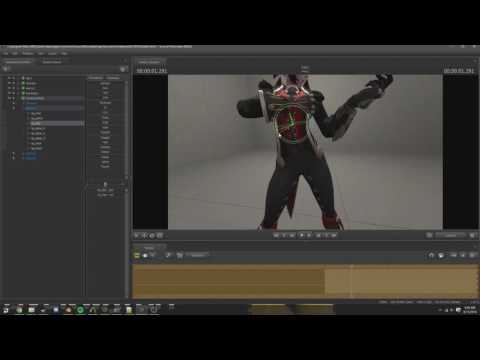Screen dimensions: 480x360
Task: Open the Animation Set Editor gear settings icon
Action: (123, 69)
